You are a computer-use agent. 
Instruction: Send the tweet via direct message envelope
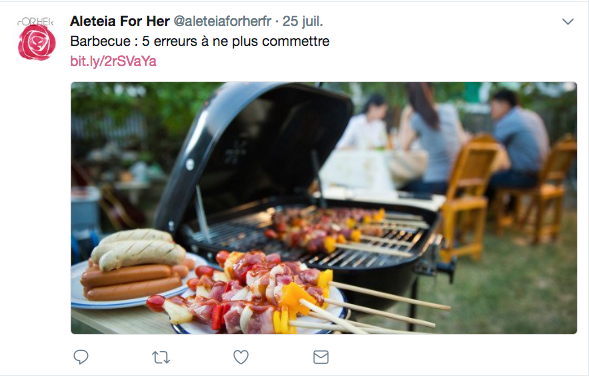point(321,357)
